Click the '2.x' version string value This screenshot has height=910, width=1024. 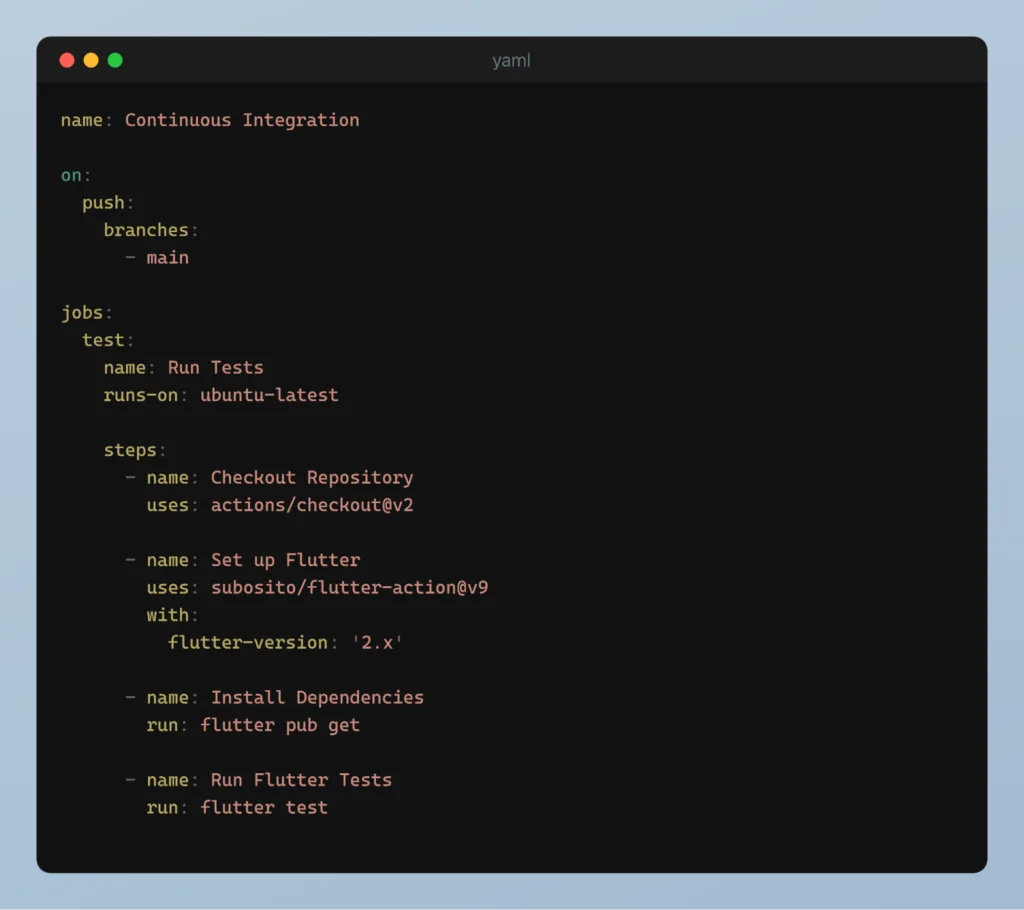pyautogui.click(x=375, y=643)
